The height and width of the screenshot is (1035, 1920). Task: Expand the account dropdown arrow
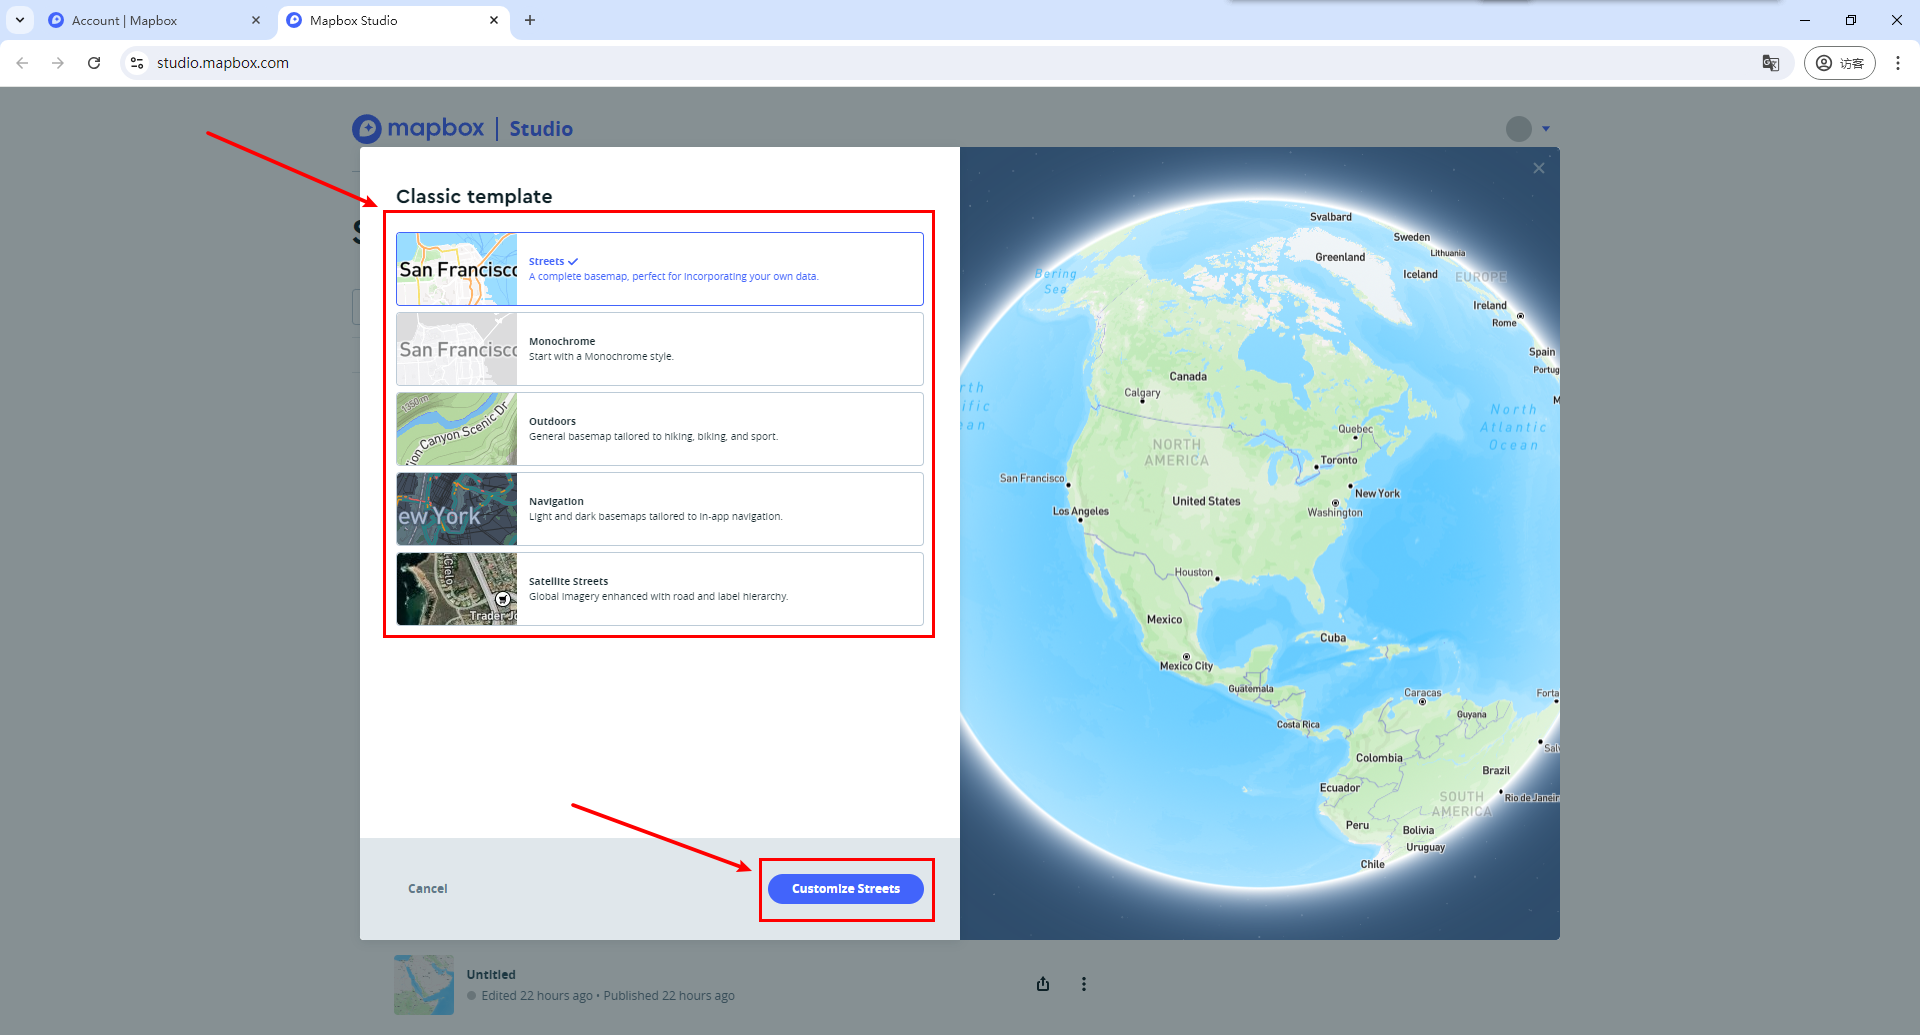tap(1546, 129)
